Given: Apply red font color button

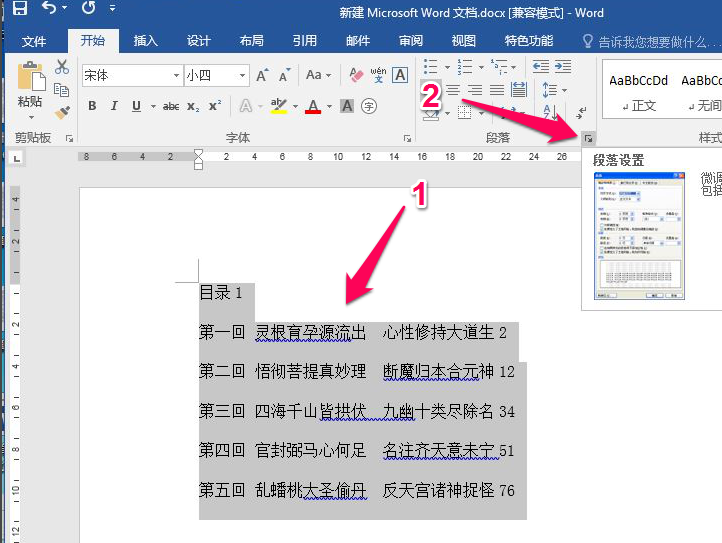Looking at the screenshot, I should [x=313, y=106].
